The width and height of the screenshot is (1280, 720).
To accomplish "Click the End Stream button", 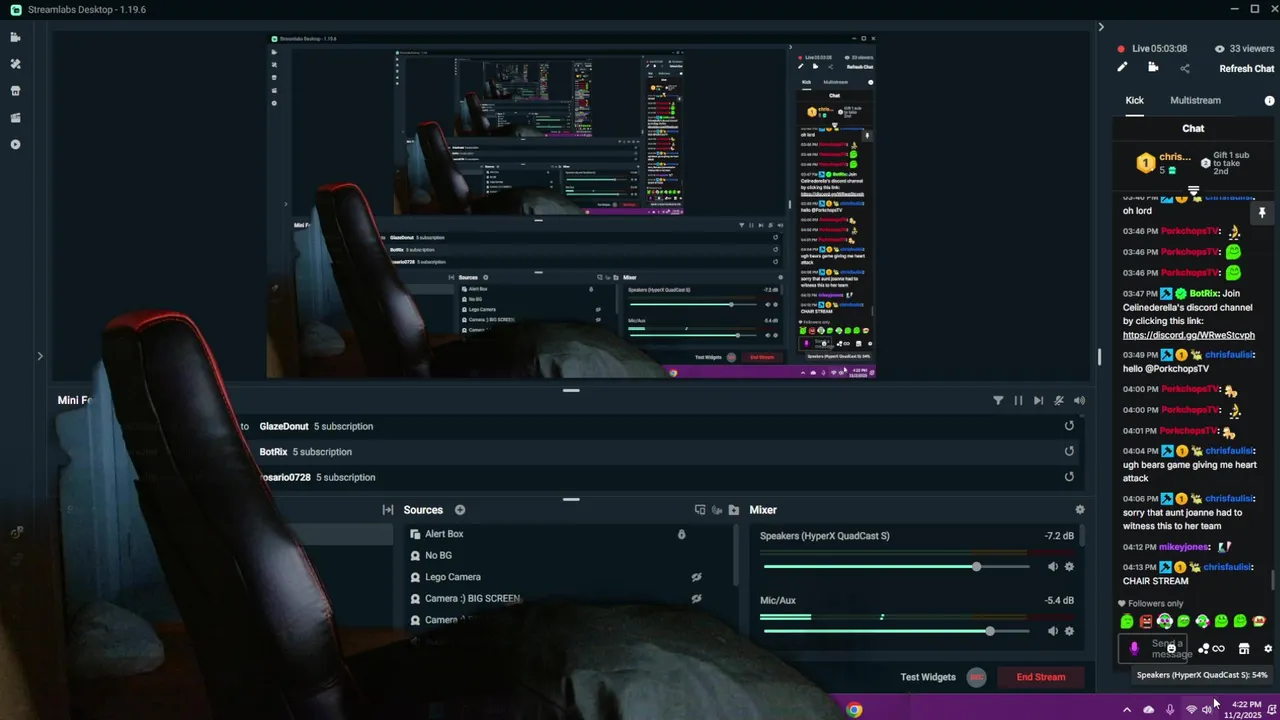I will point(1041,677).
